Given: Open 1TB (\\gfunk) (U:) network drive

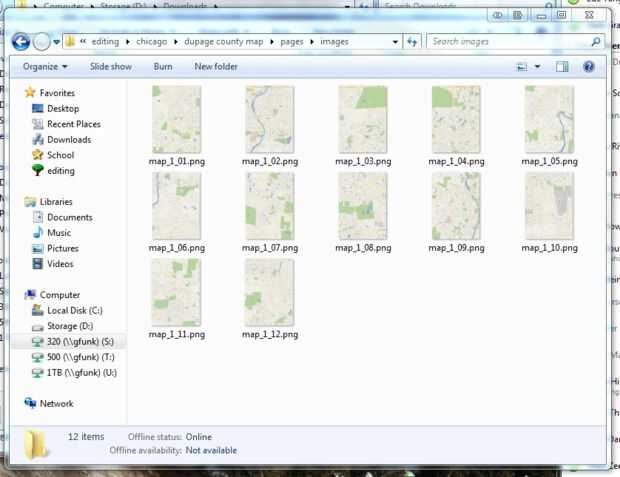Looking at the screenshot, I should 74,373.
